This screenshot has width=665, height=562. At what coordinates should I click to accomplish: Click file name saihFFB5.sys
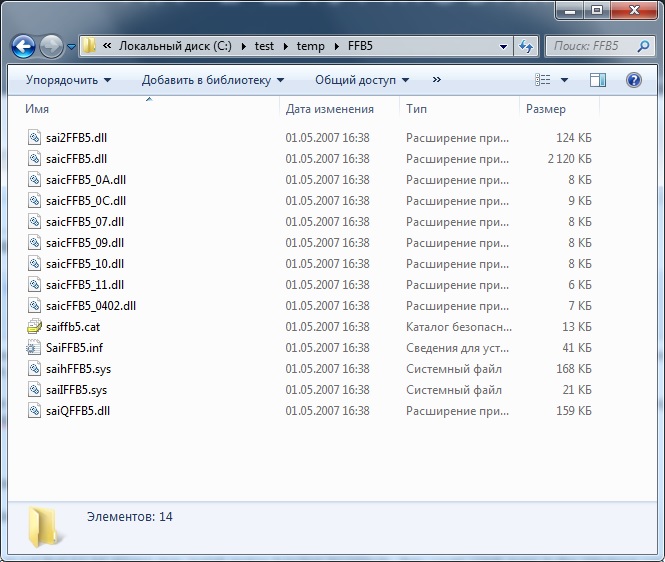click(78, 369)
